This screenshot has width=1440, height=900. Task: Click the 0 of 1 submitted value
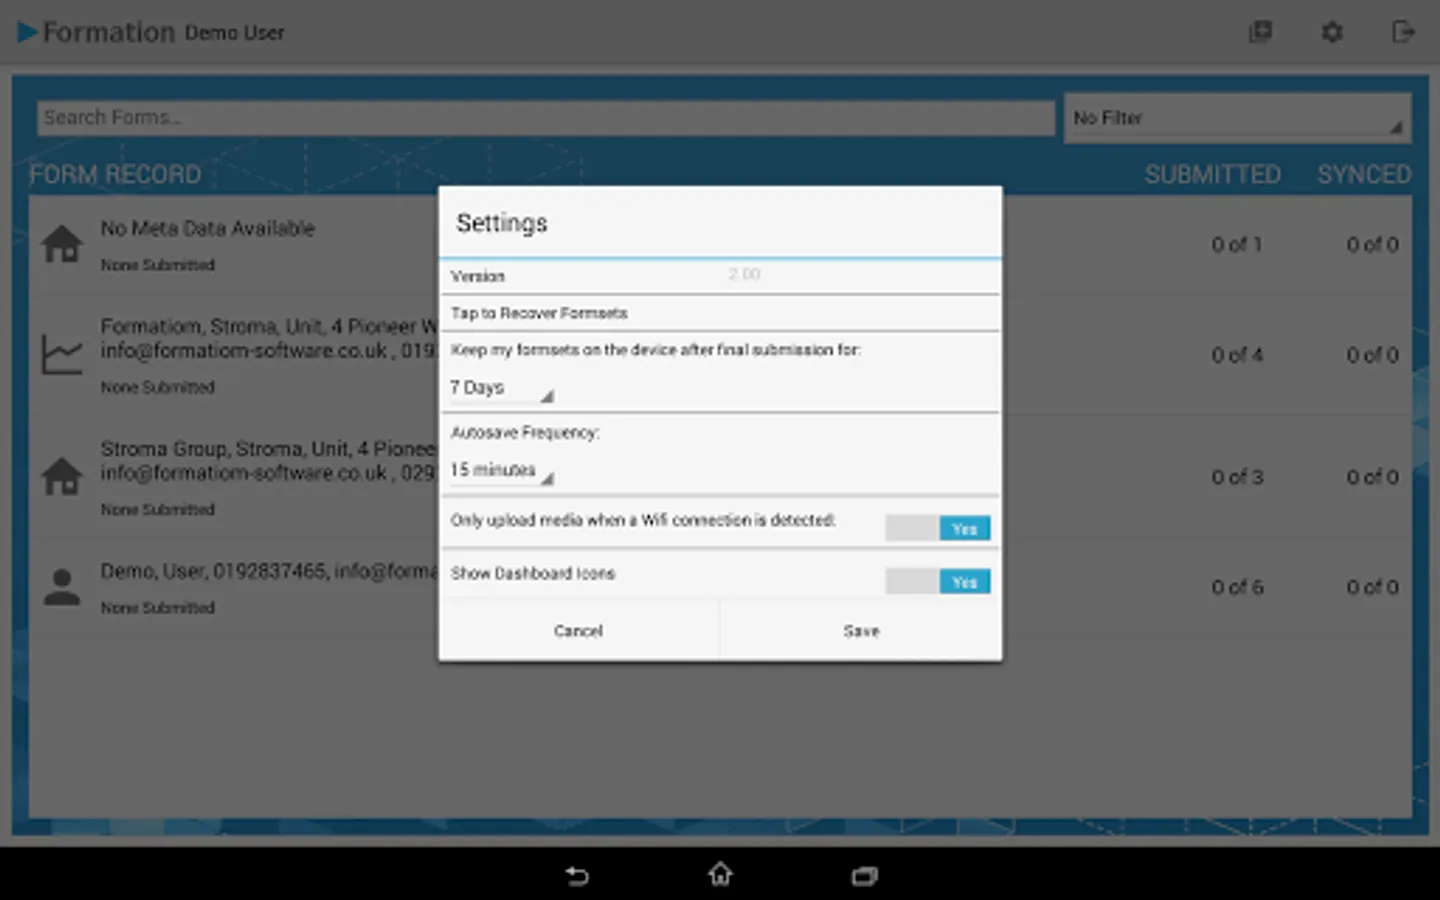click(1237, 245)
